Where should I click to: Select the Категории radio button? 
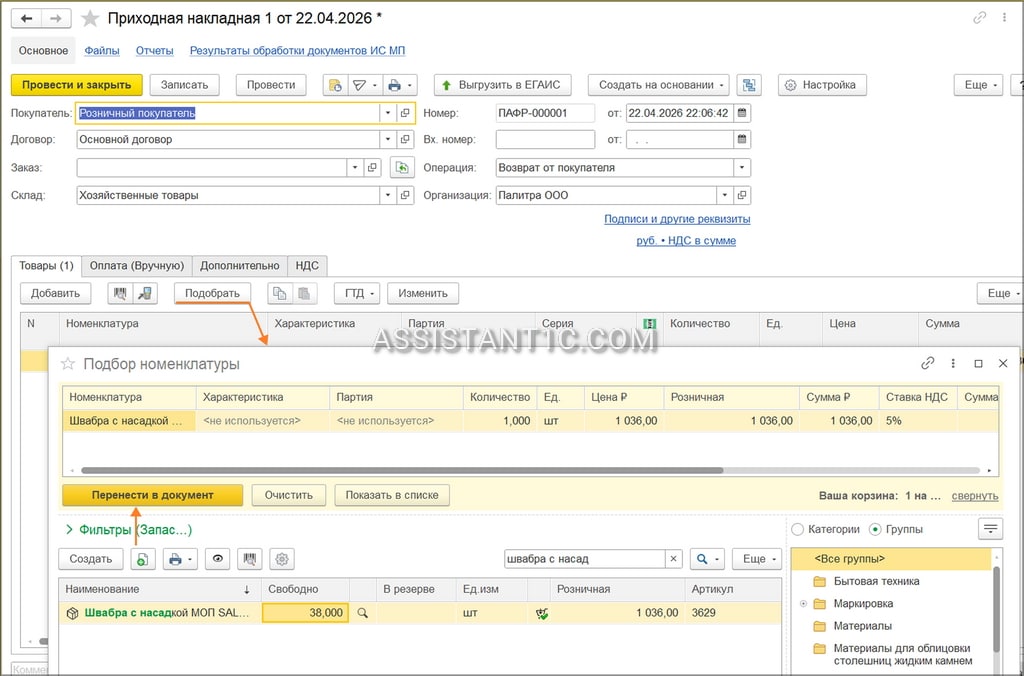(797, 529)
